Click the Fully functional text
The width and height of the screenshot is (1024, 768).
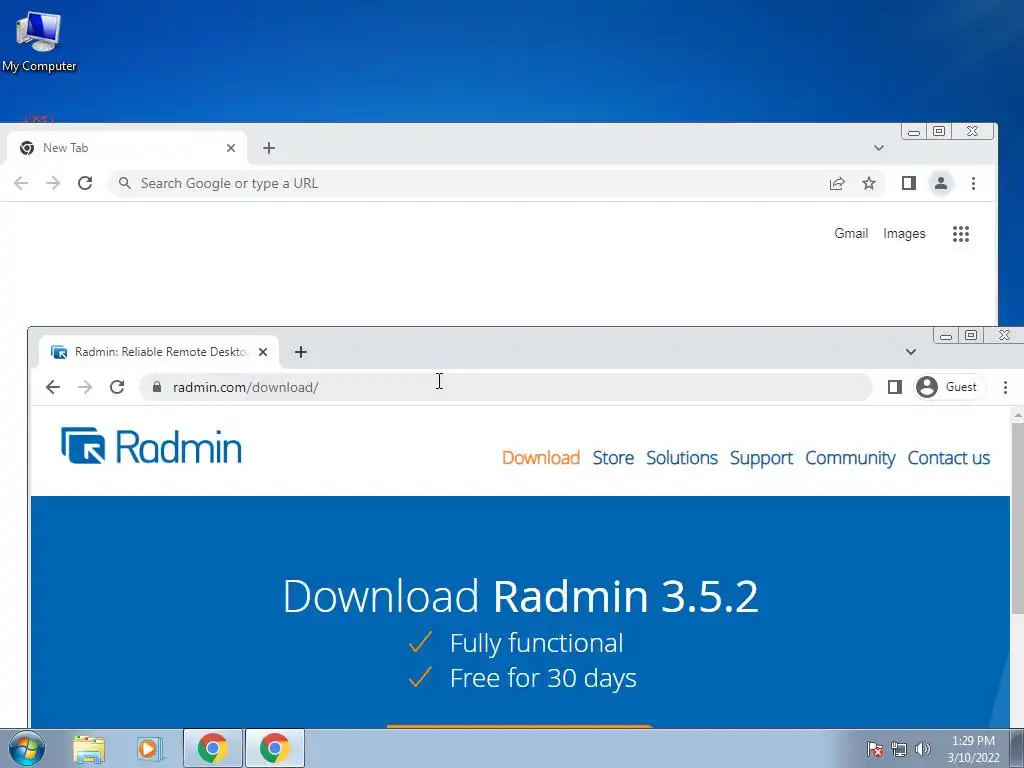(x=536, y=643)
